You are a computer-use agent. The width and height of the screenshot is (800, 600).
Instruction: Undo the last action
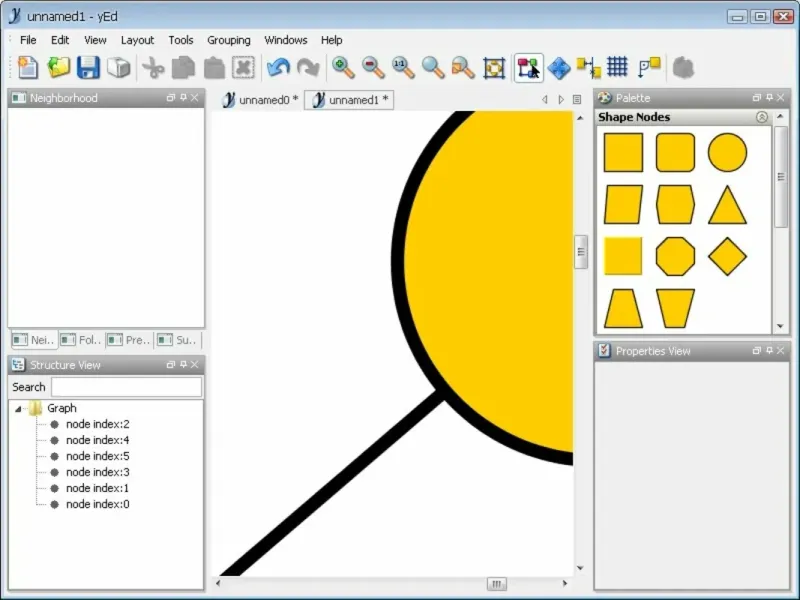[x=278, y=68]
